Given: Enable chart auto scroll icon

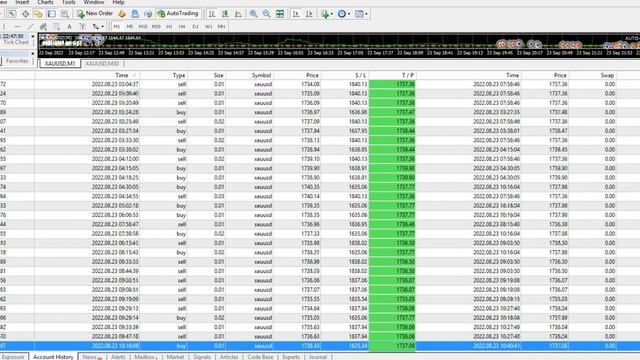Looking at the screenshot, I should [296, 14].
